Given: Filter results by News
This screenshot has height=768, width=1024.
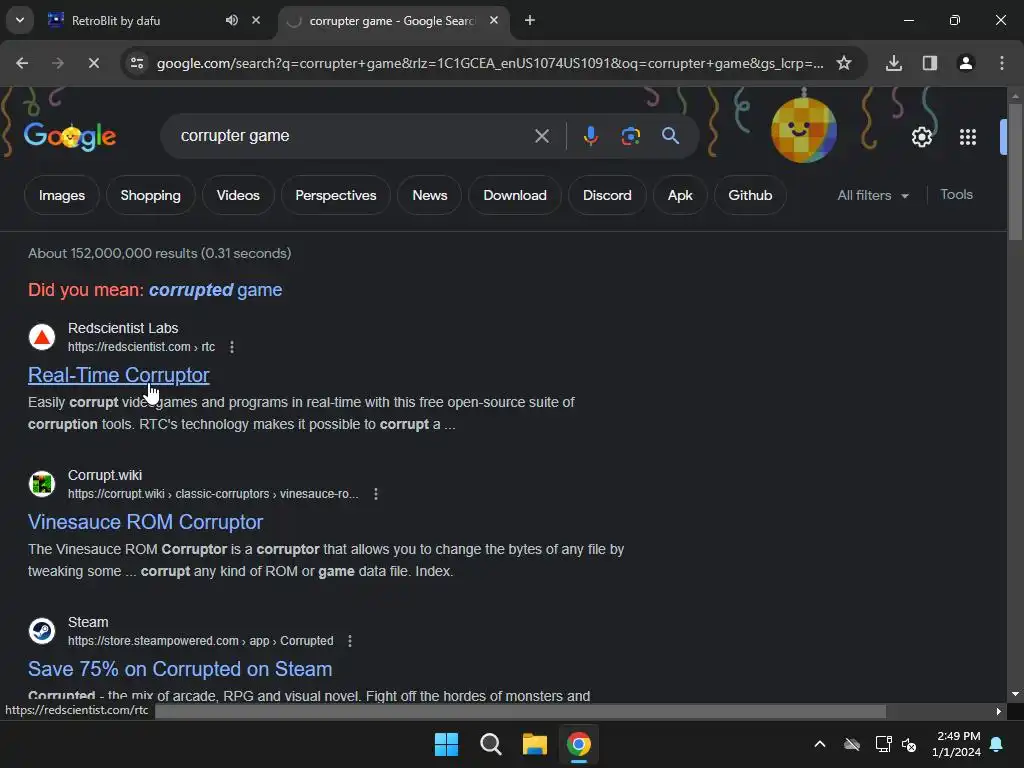Looking at the screenshot, I should pyautogui.click(x=430, y=195).
